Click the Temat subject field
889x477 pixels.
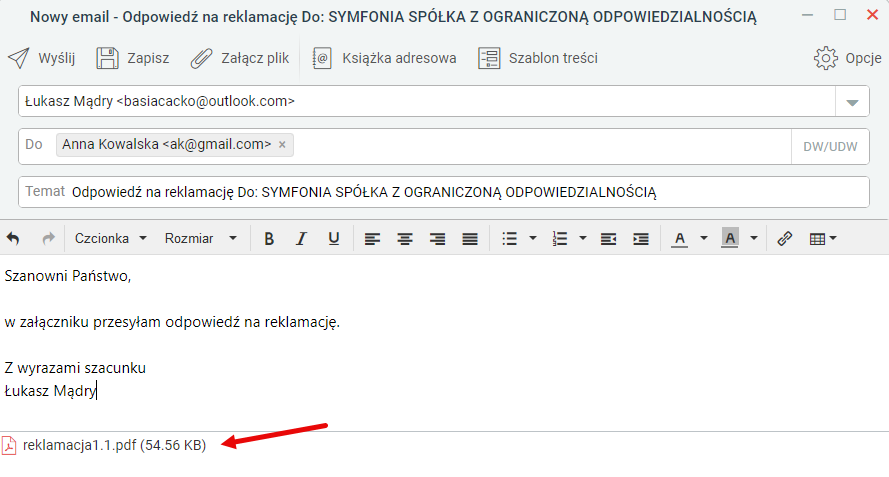pyautogui.click(x=444, y=192)
